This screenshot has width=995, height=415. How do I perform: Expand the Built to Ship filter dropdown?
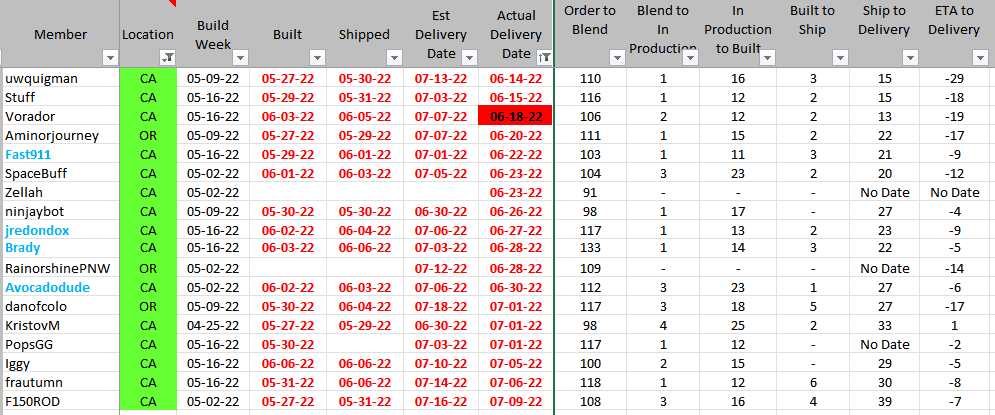tap(841, 57)
